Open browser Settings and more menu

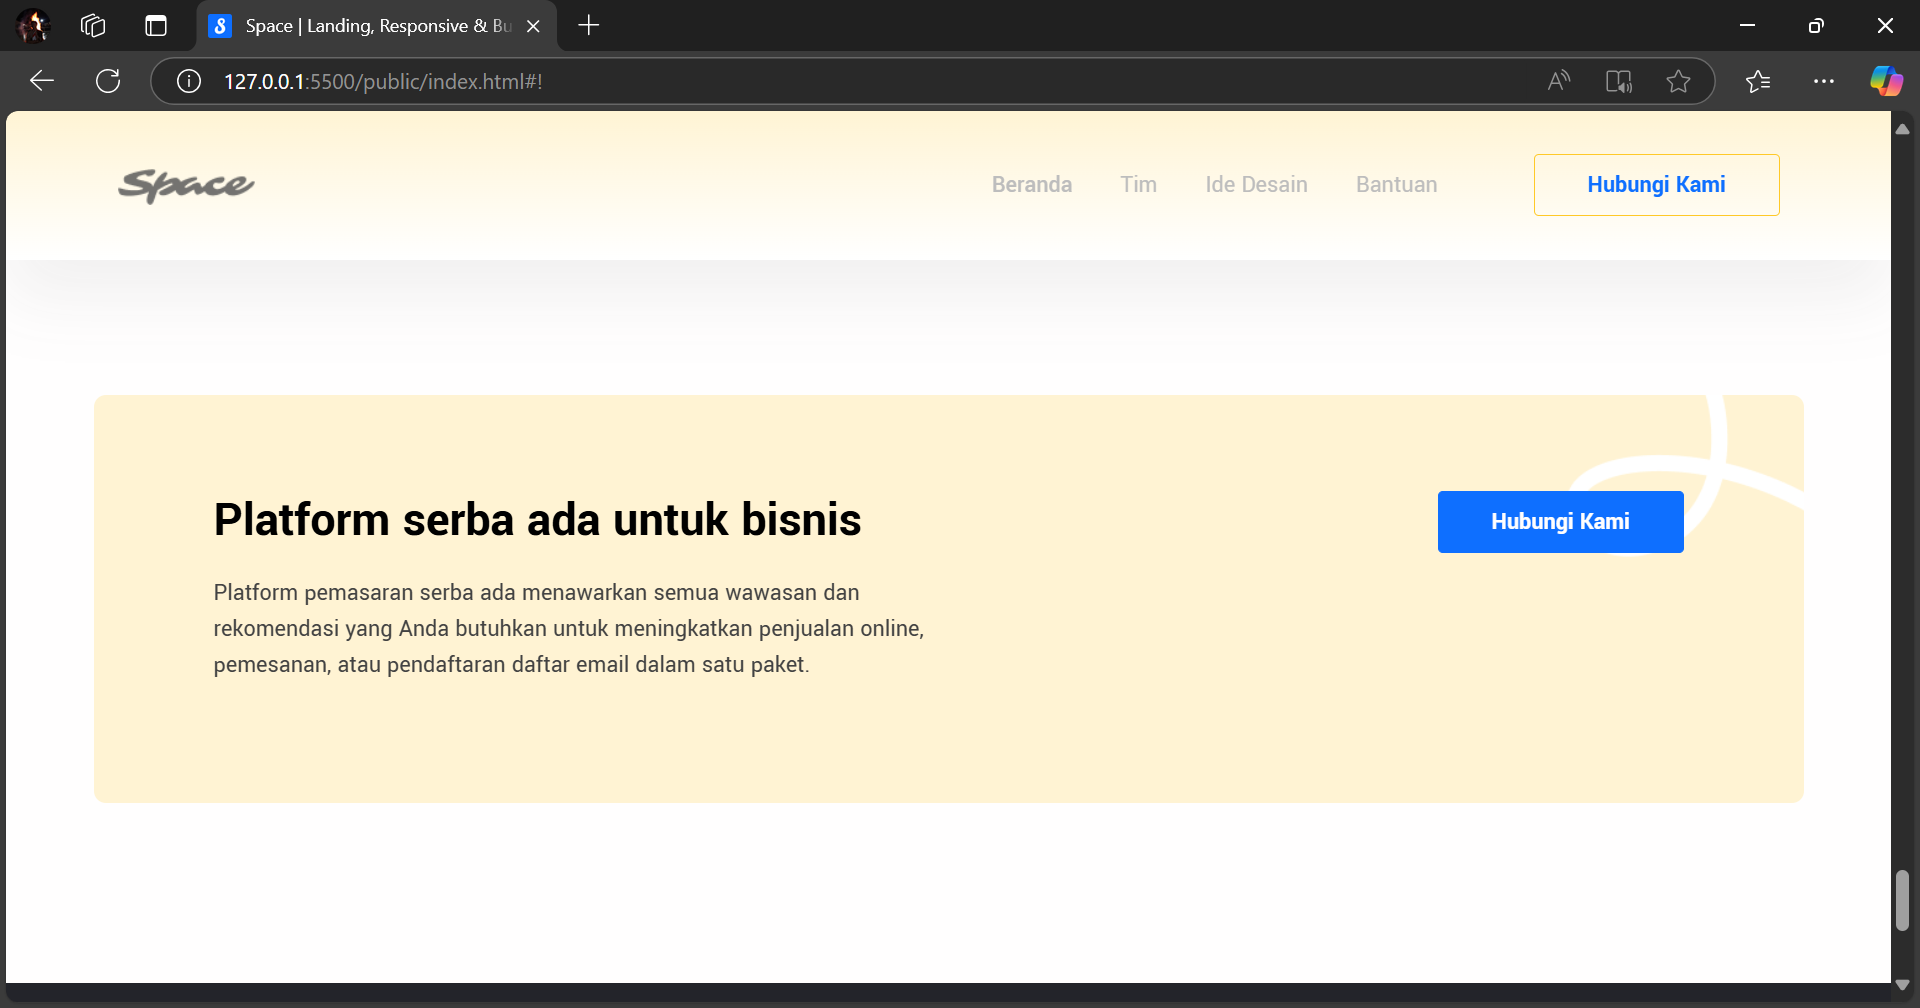(x=1823, y=81)
